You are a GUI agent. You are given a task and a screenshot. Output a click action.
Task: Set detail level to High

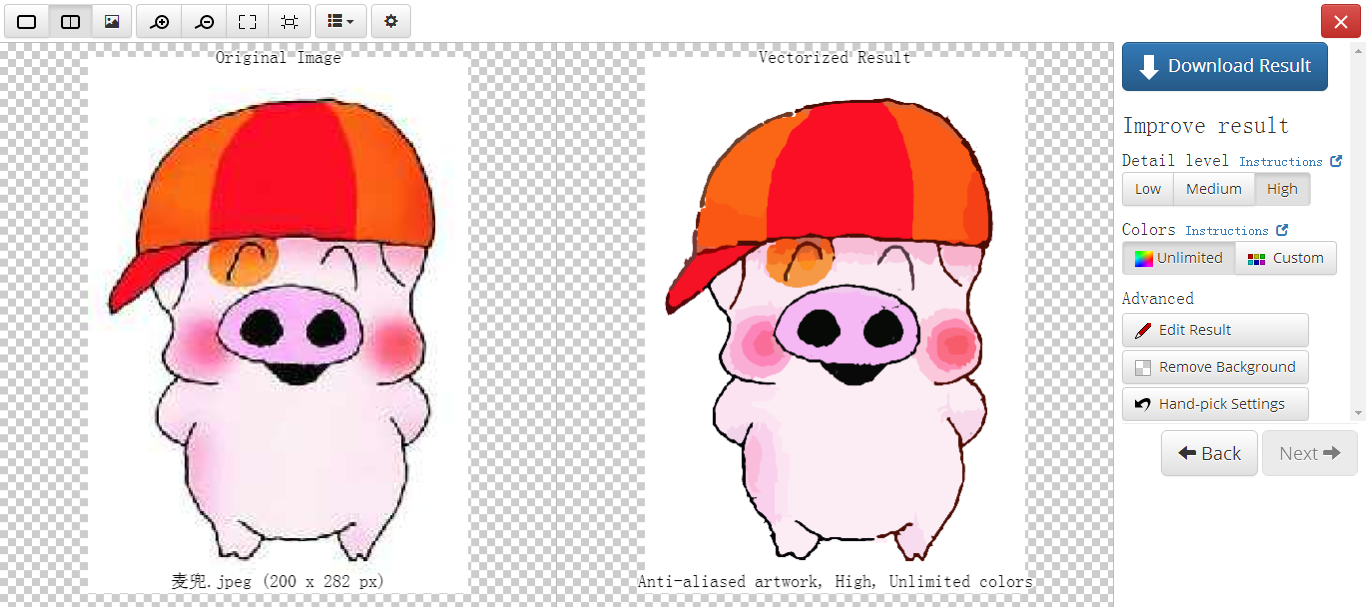coord(1281,189)
